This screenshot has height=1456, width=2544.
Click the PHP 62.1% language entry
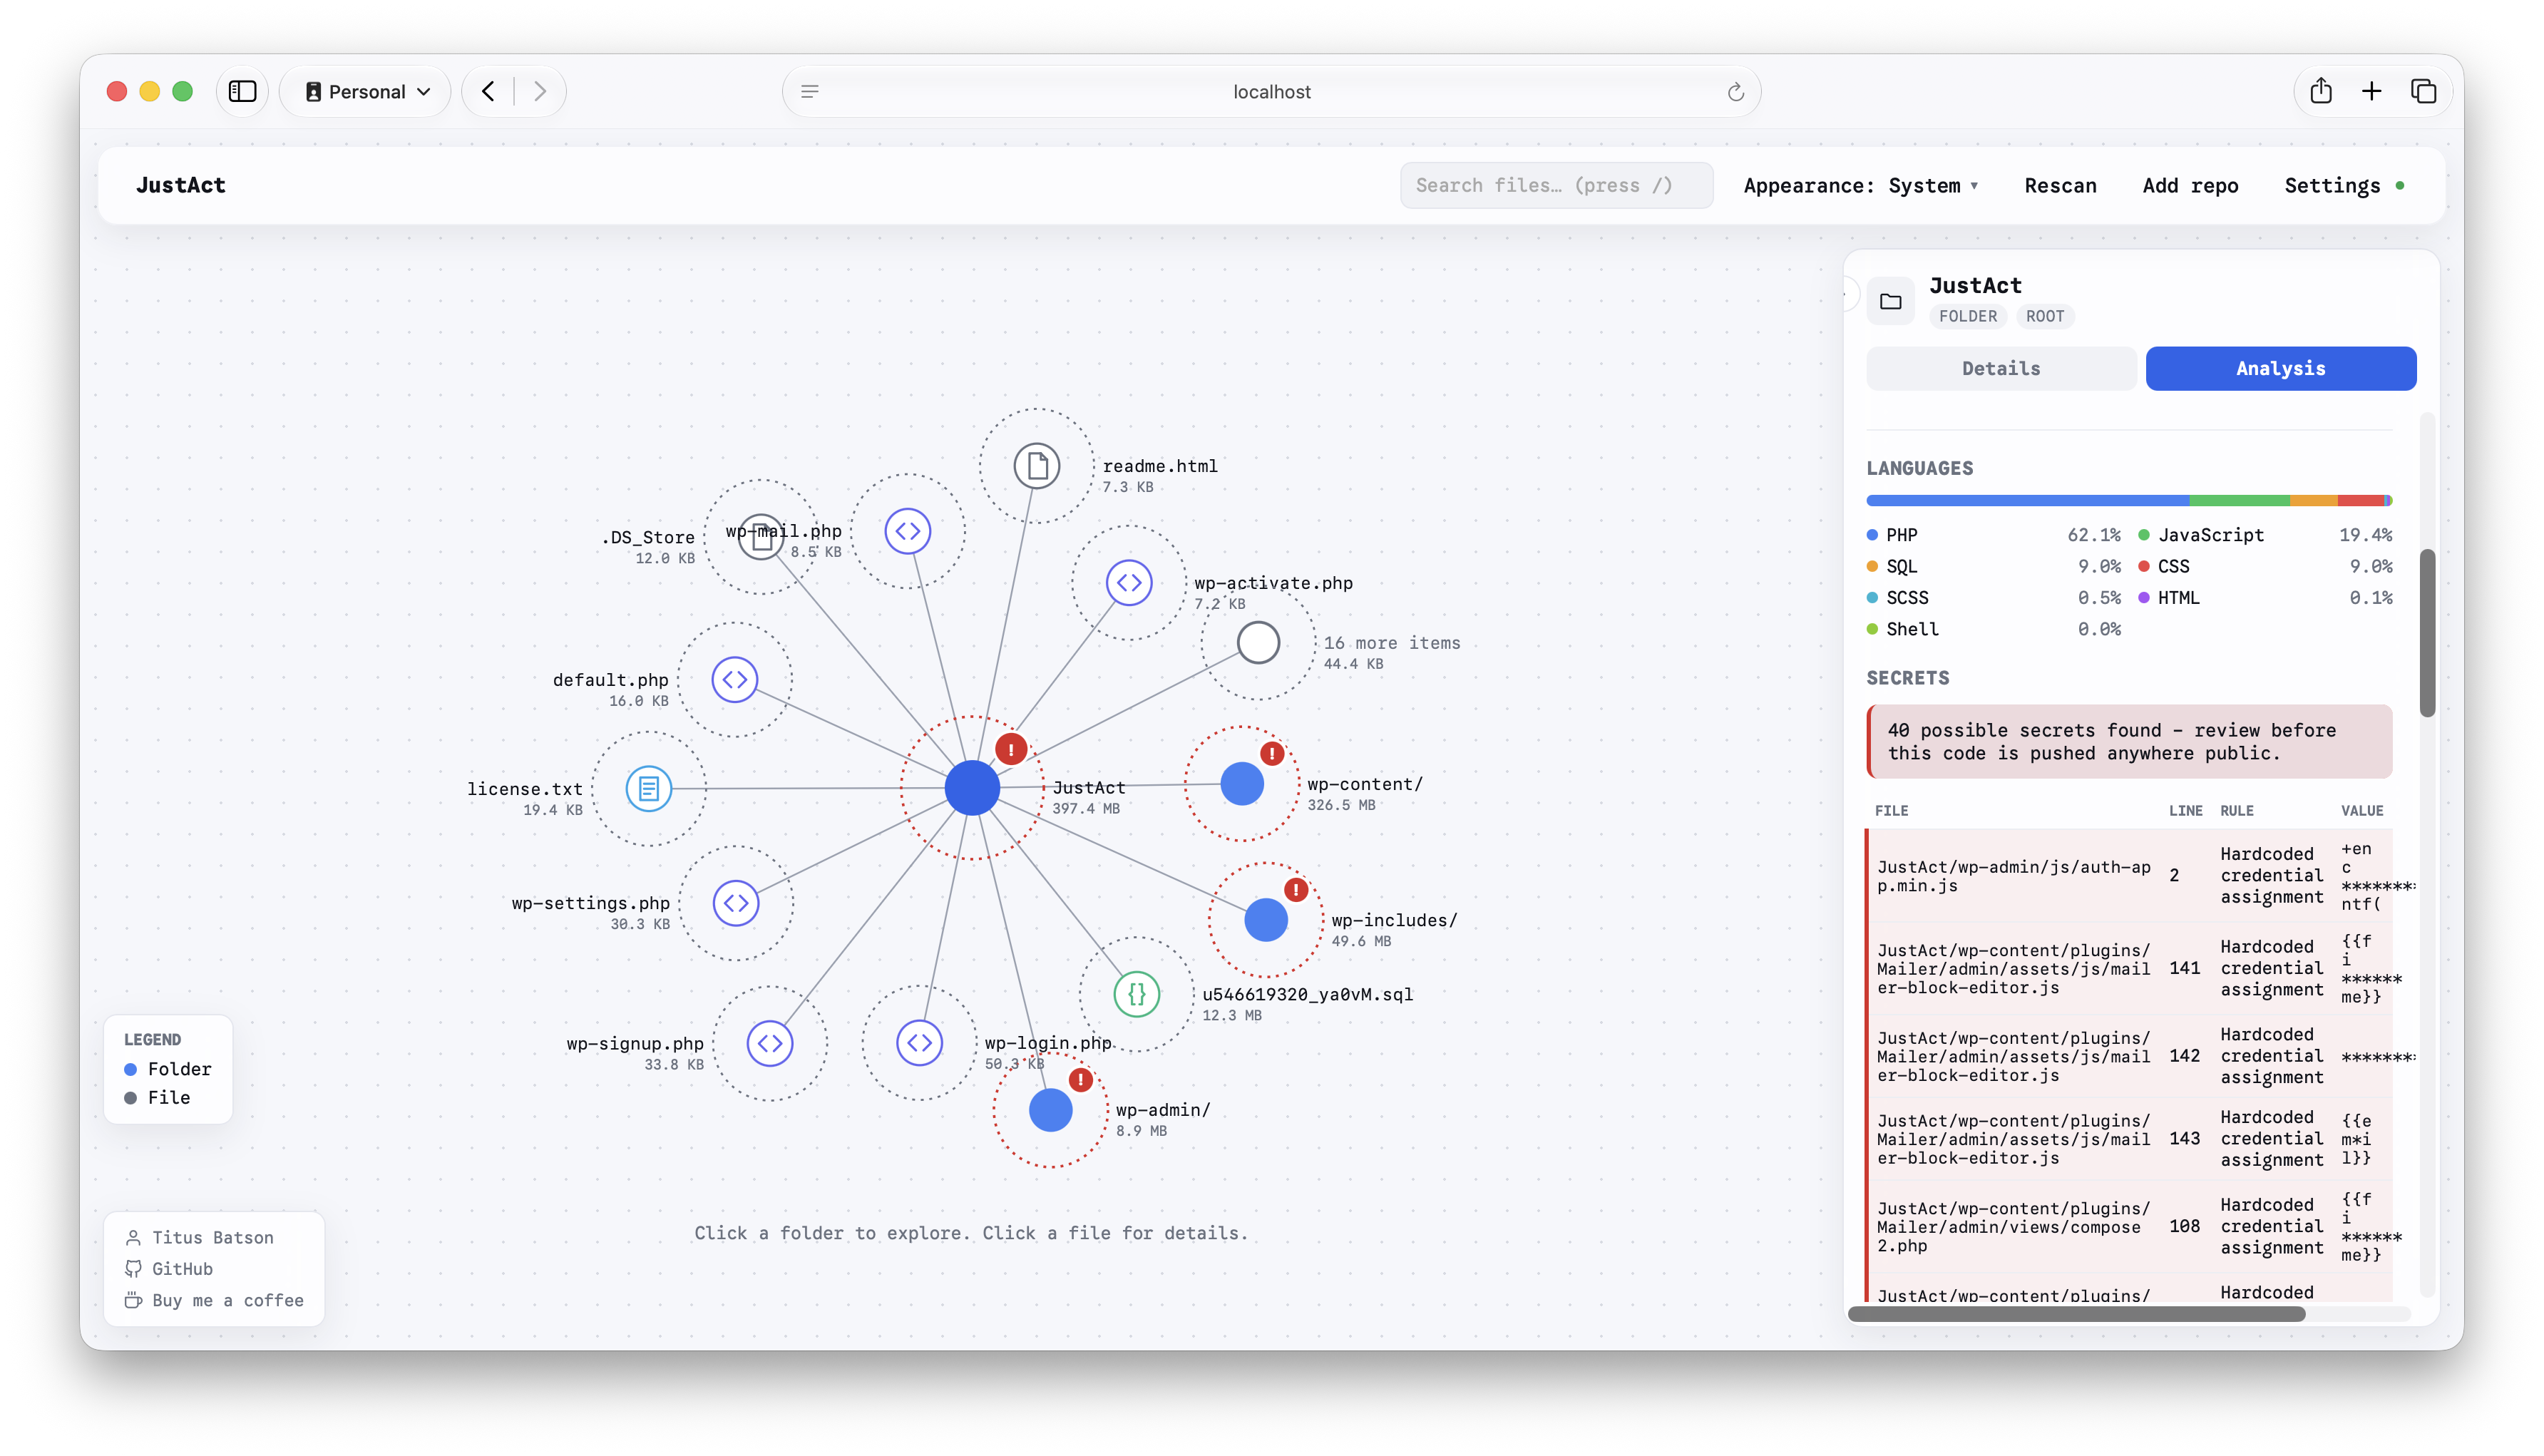[1993, 535]
